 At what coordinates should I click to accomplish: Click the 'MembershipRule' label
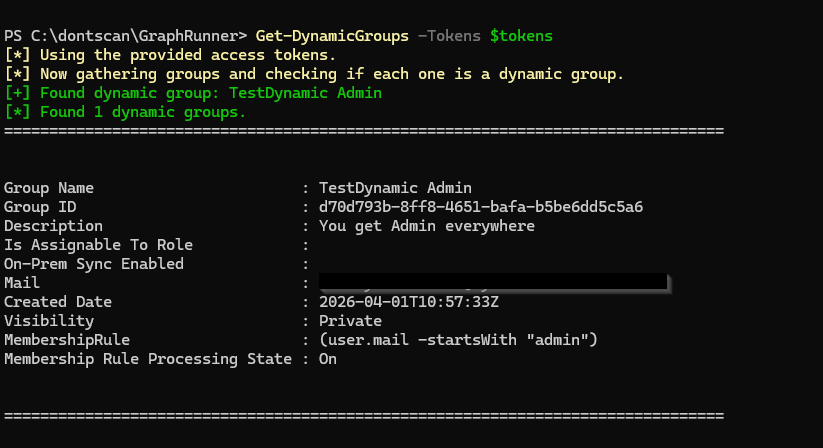[67, 340]
